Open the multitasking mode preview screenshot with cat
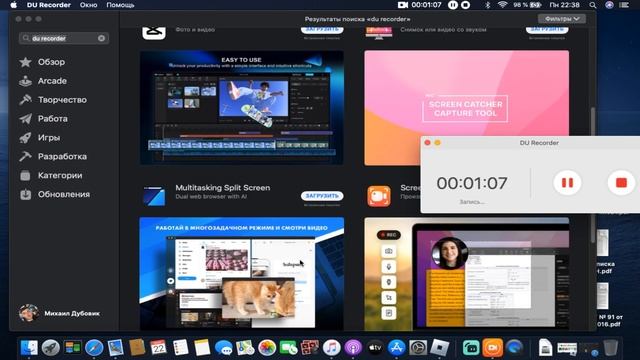 pos(242,273)
